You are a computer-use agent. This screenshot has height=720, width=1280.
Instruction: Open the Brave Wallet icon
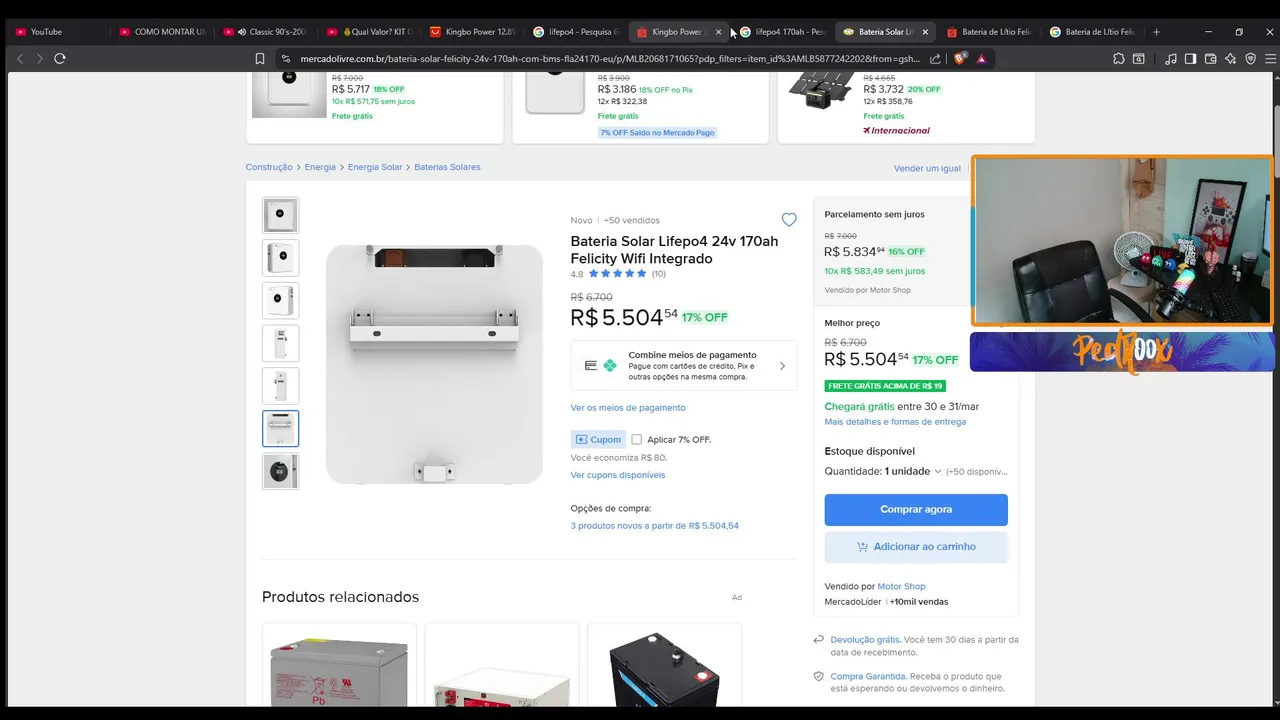pos(1211,59)
